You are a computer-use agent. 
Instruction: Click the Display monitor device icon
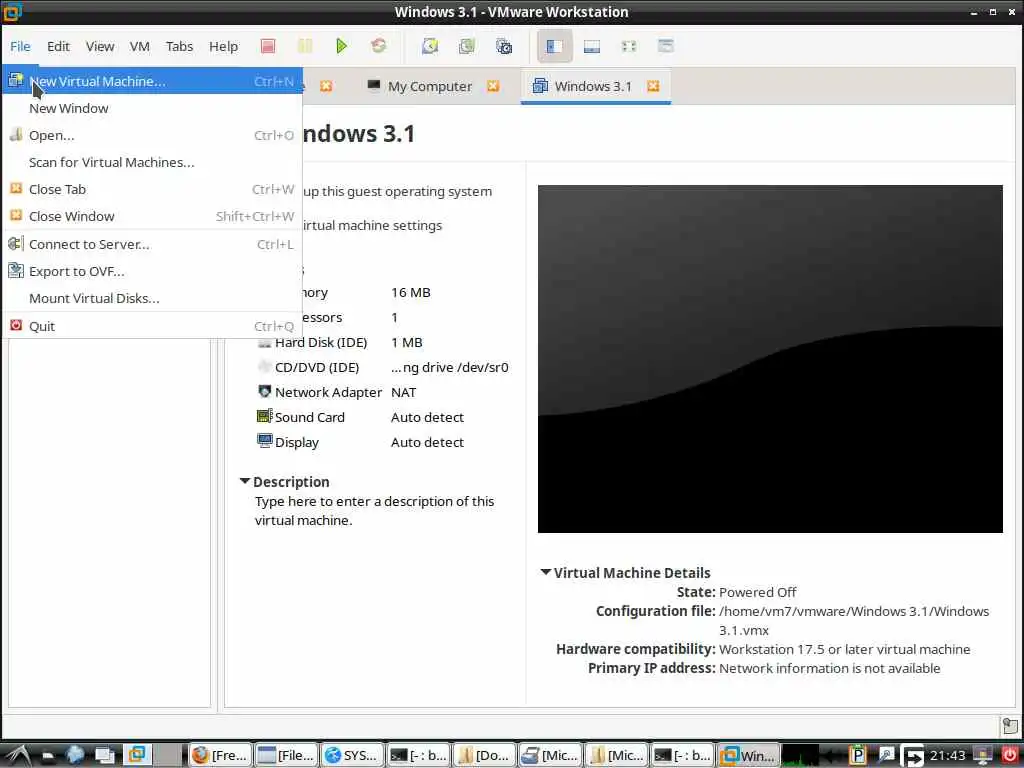(x=264, y=441)
